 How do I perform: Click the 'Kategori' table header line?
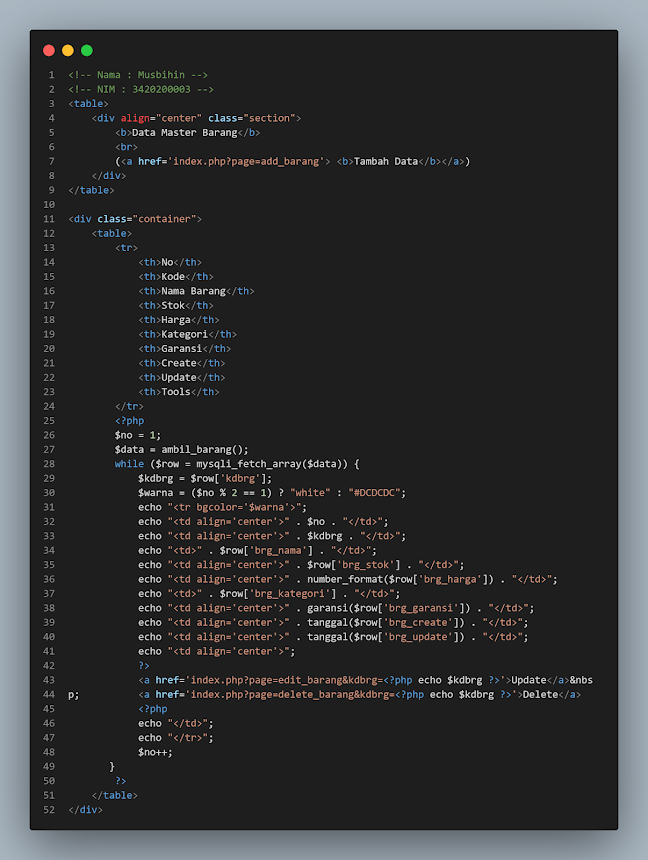point(188,334)
